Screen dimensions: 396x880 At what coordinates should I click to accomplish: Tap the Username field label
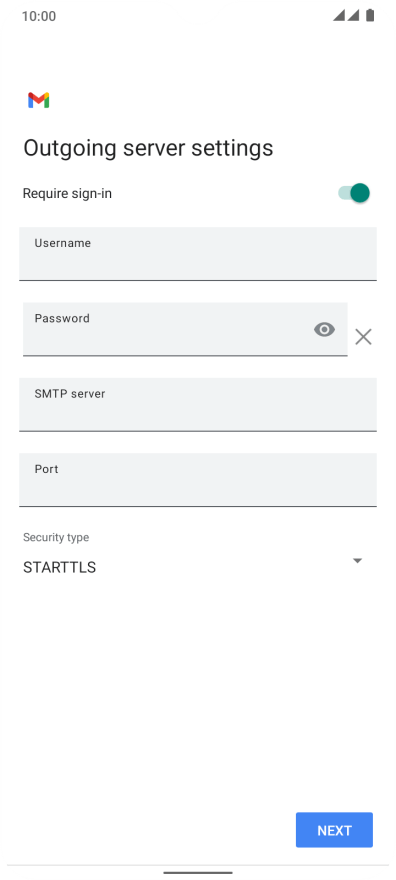coord(63,243)
